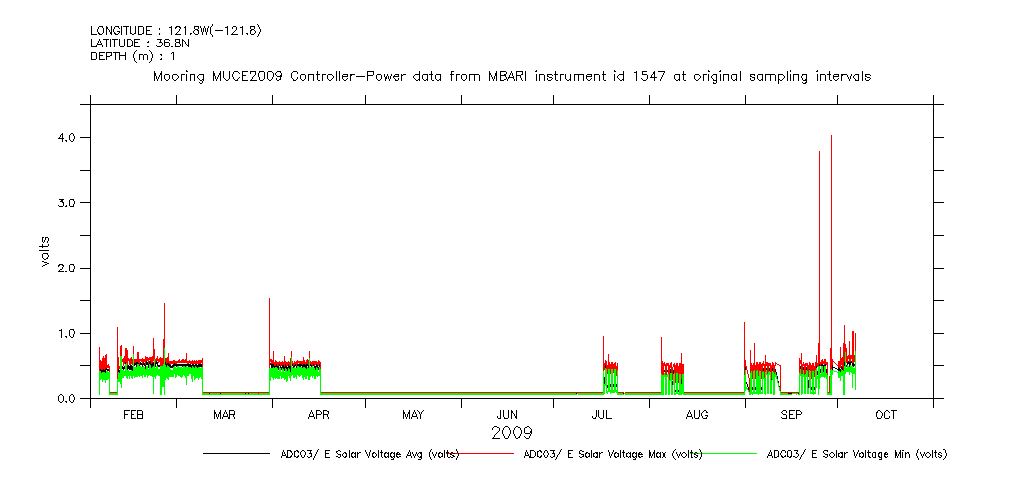1009x504 pixels.
Task: Click the FEB label on the time axis
Action: [133, 414]
